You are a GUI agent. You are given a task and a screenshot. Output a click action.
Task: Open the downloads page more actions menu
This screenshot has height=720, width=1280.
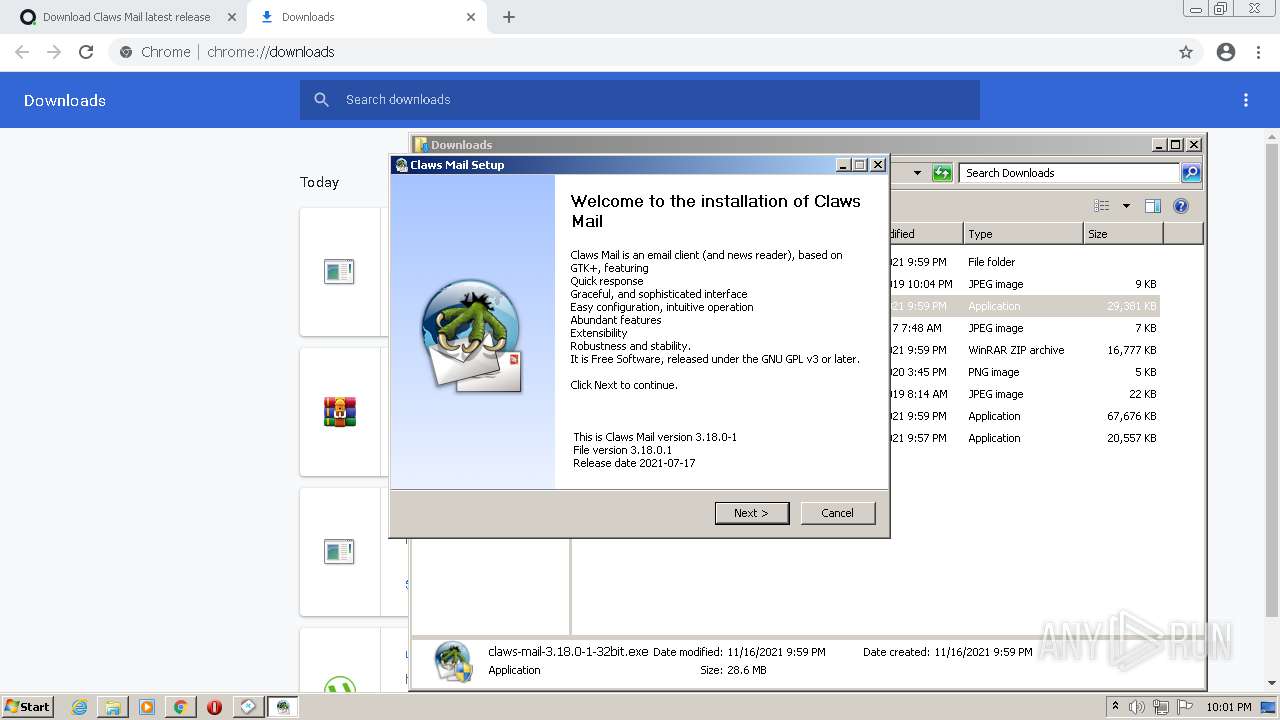[x=1246, y=100]
